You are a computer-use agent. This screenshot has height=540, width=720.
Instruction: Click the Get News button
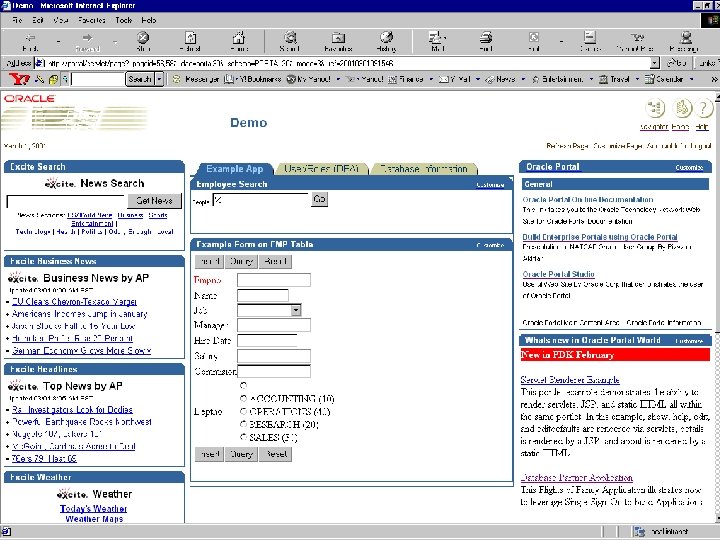pyautogui.click(x=154, y=201)
